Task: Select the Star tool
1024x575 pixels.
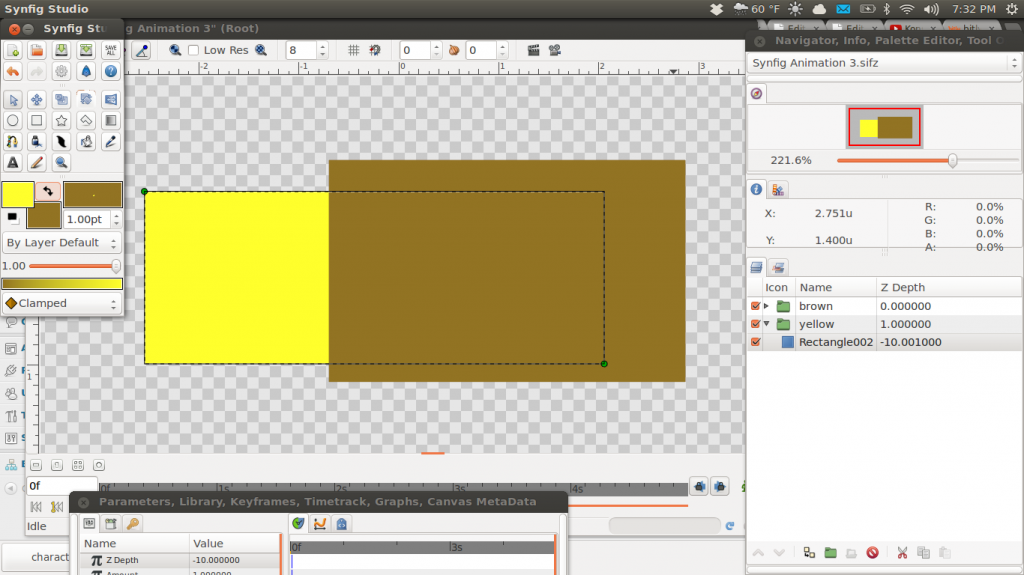Action: pyautogui.click(x=61, y=121)
